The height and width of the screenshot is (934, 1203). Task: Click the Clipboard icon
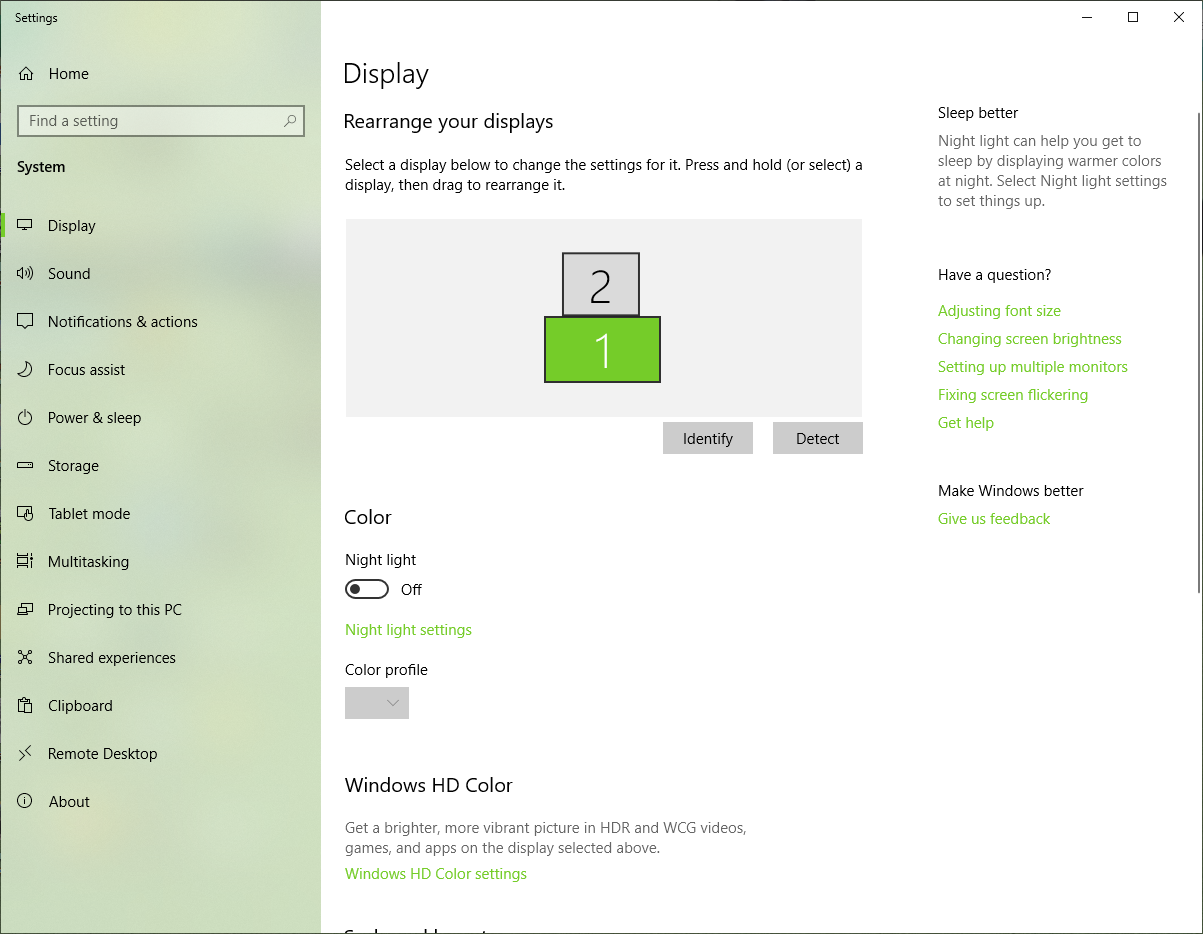pos(26,706)
